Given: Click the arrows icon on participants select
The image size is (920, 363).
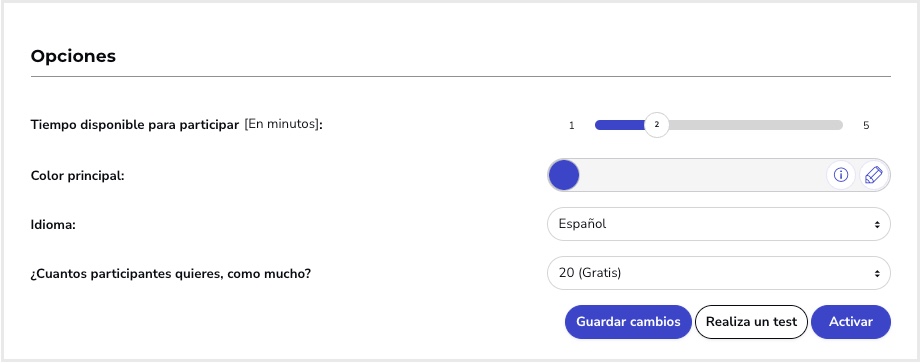Looking at the screenshot, I should point(877,273).
